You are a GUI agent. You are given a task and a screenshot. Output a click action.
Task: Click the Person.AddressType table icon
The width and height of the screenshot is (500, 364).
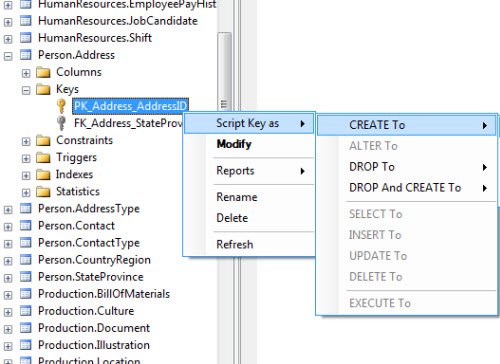coord(26,209)
